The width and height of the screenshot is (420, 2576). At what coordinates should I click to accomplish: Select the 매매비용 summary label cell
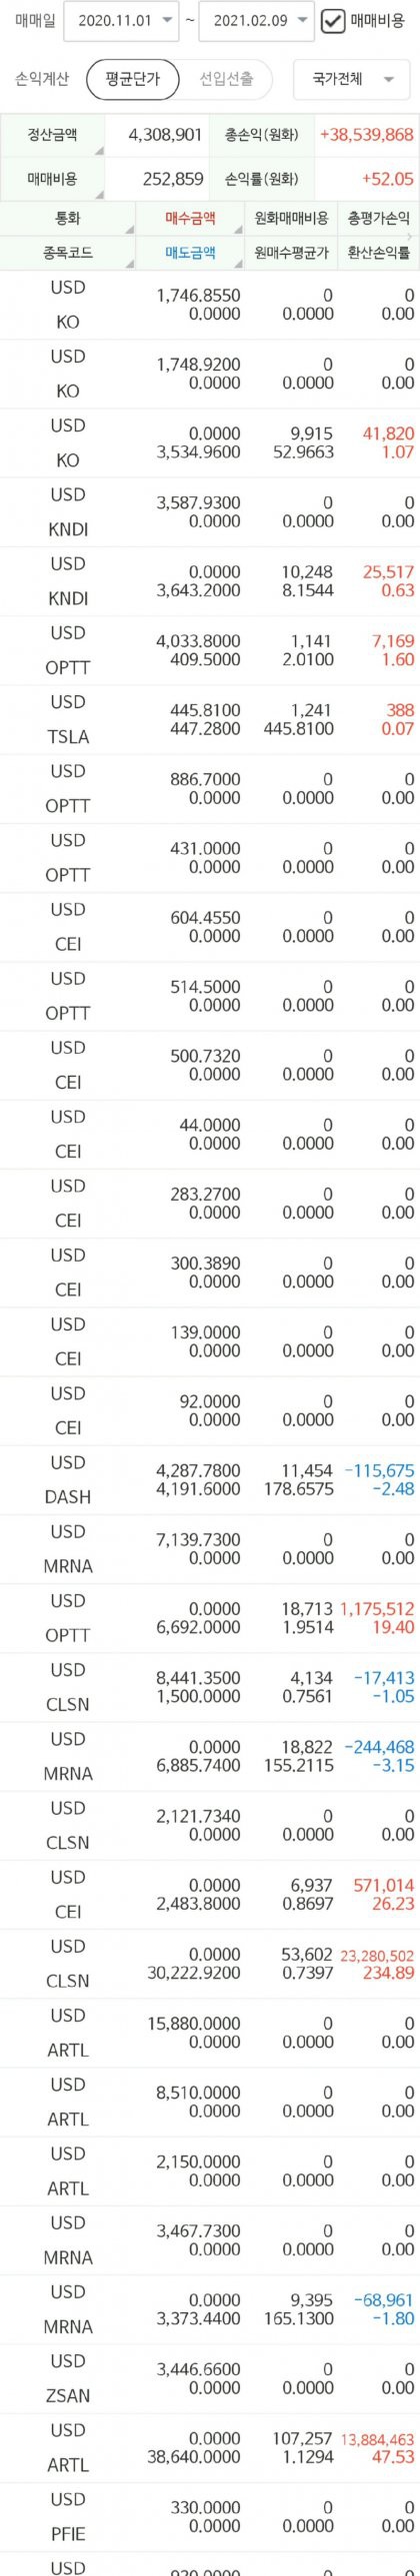pos(52,179)
